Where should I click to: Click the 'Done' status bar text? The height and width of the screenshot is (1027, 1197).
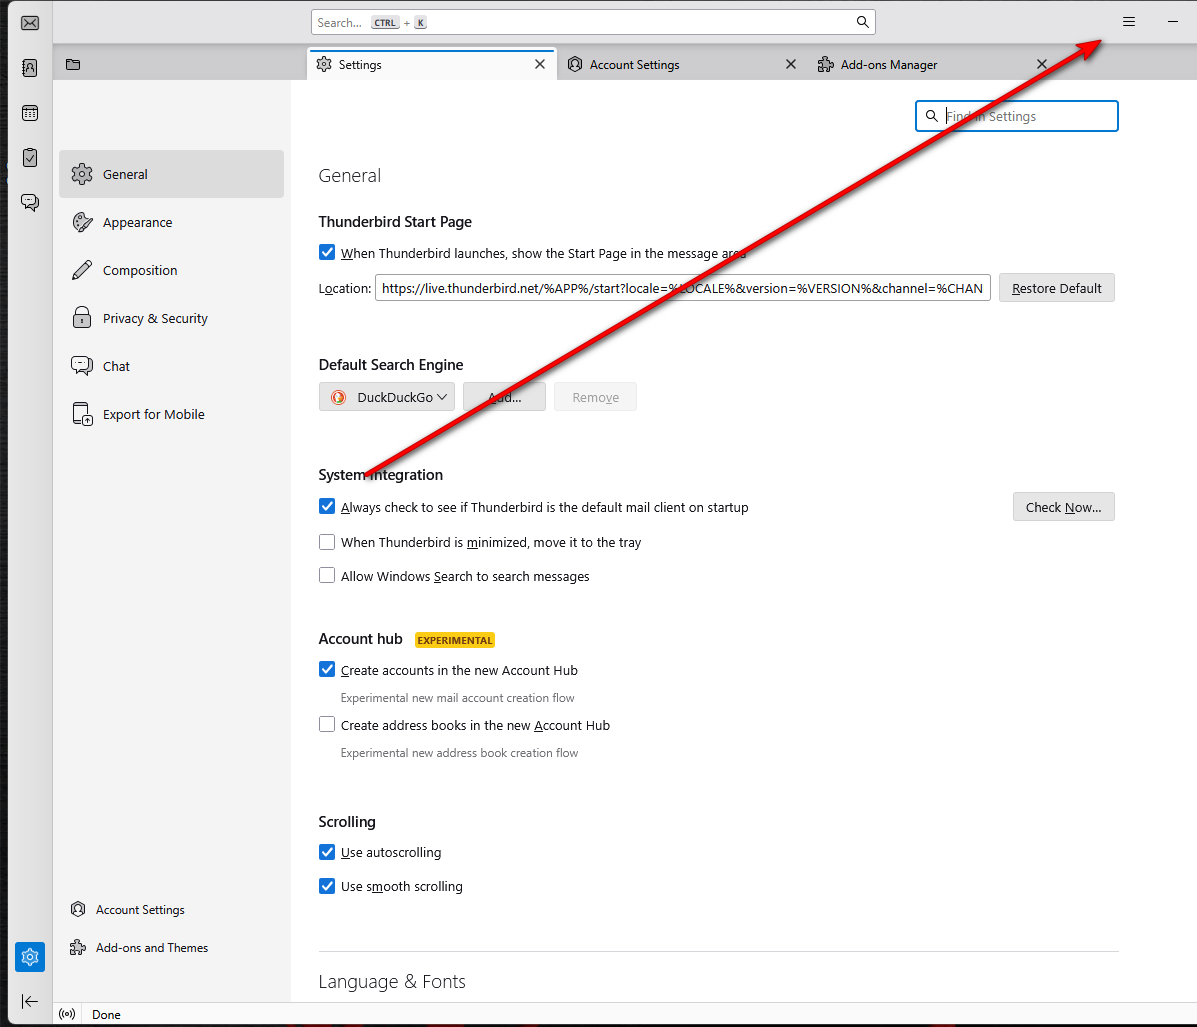pos(106,1015)
